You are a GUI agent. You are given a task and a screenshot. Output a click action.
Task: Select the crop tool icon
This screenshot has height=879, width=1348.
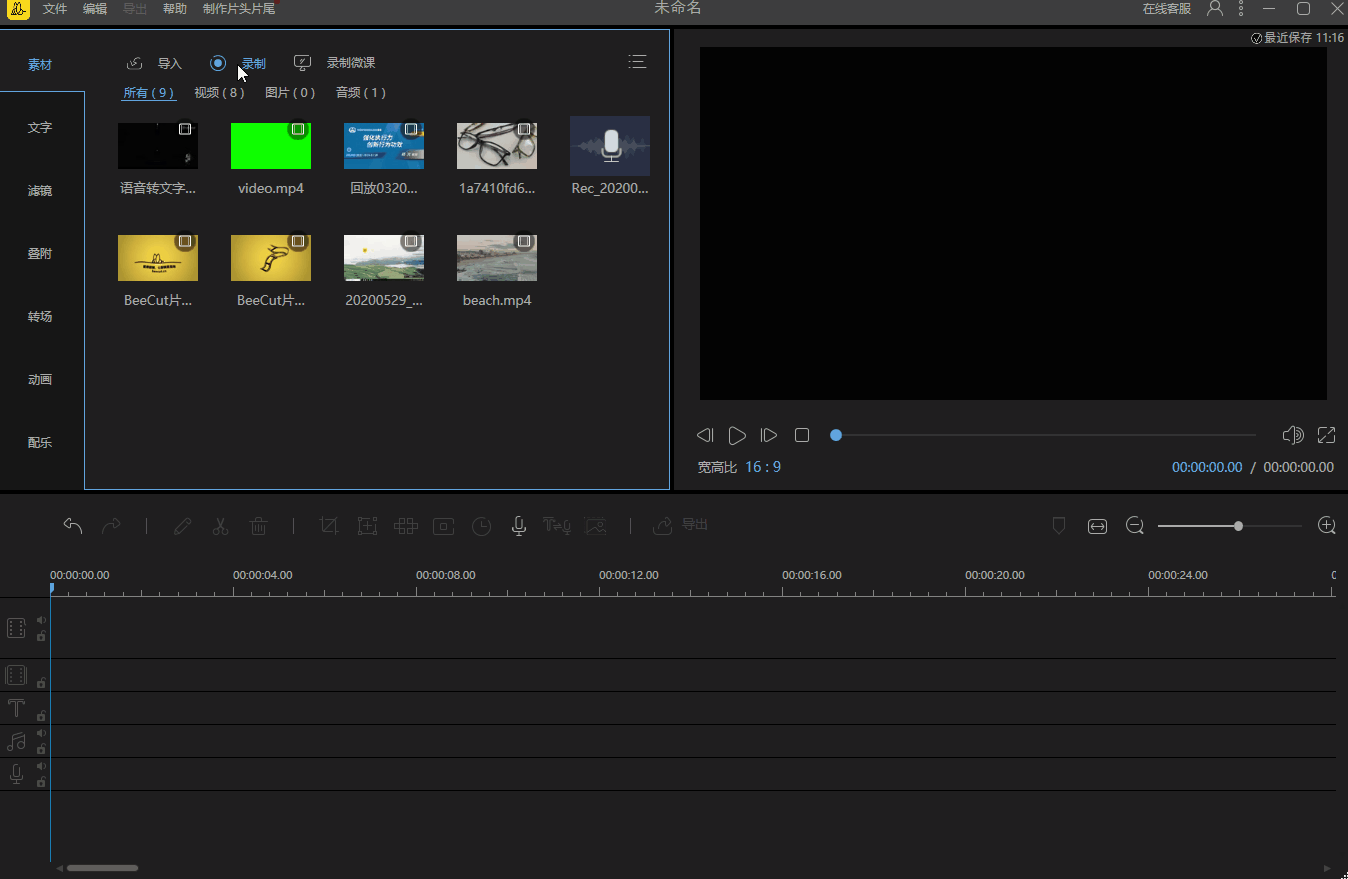click(x=329, y=526)
